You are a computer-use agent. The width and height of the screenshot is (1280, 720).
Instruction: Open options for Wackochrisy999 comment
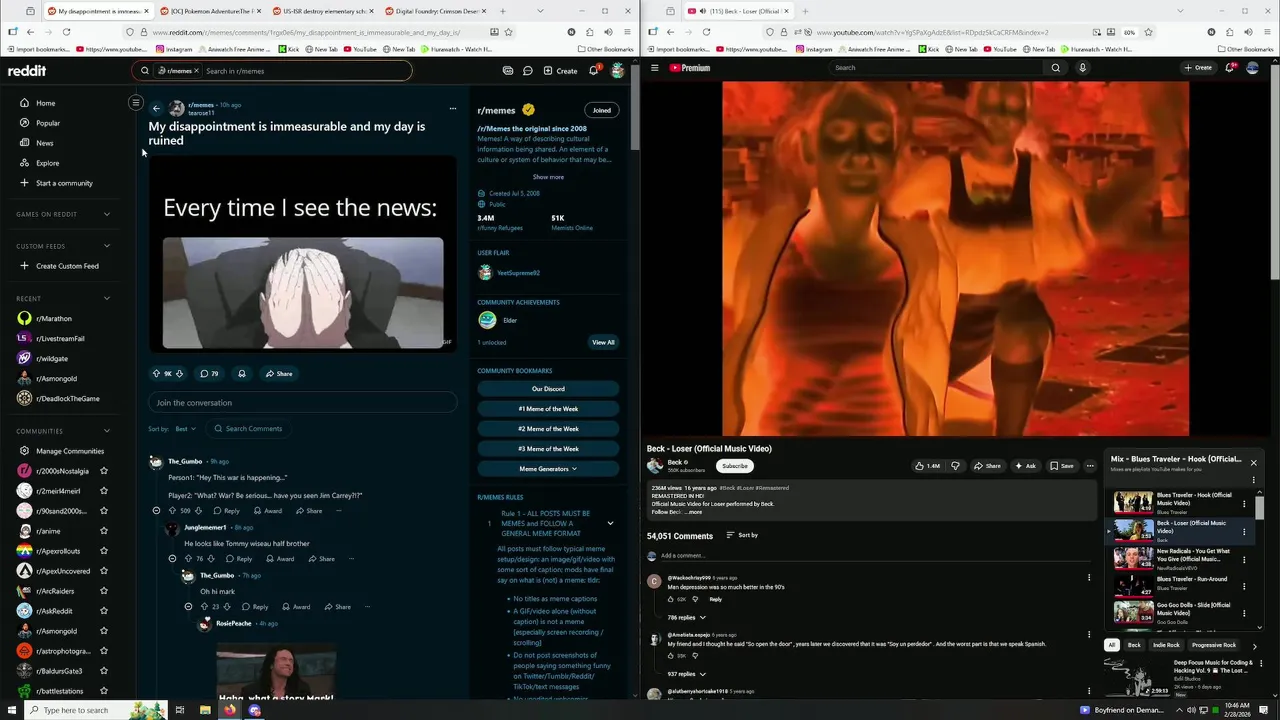click(x=1089, y=578)
